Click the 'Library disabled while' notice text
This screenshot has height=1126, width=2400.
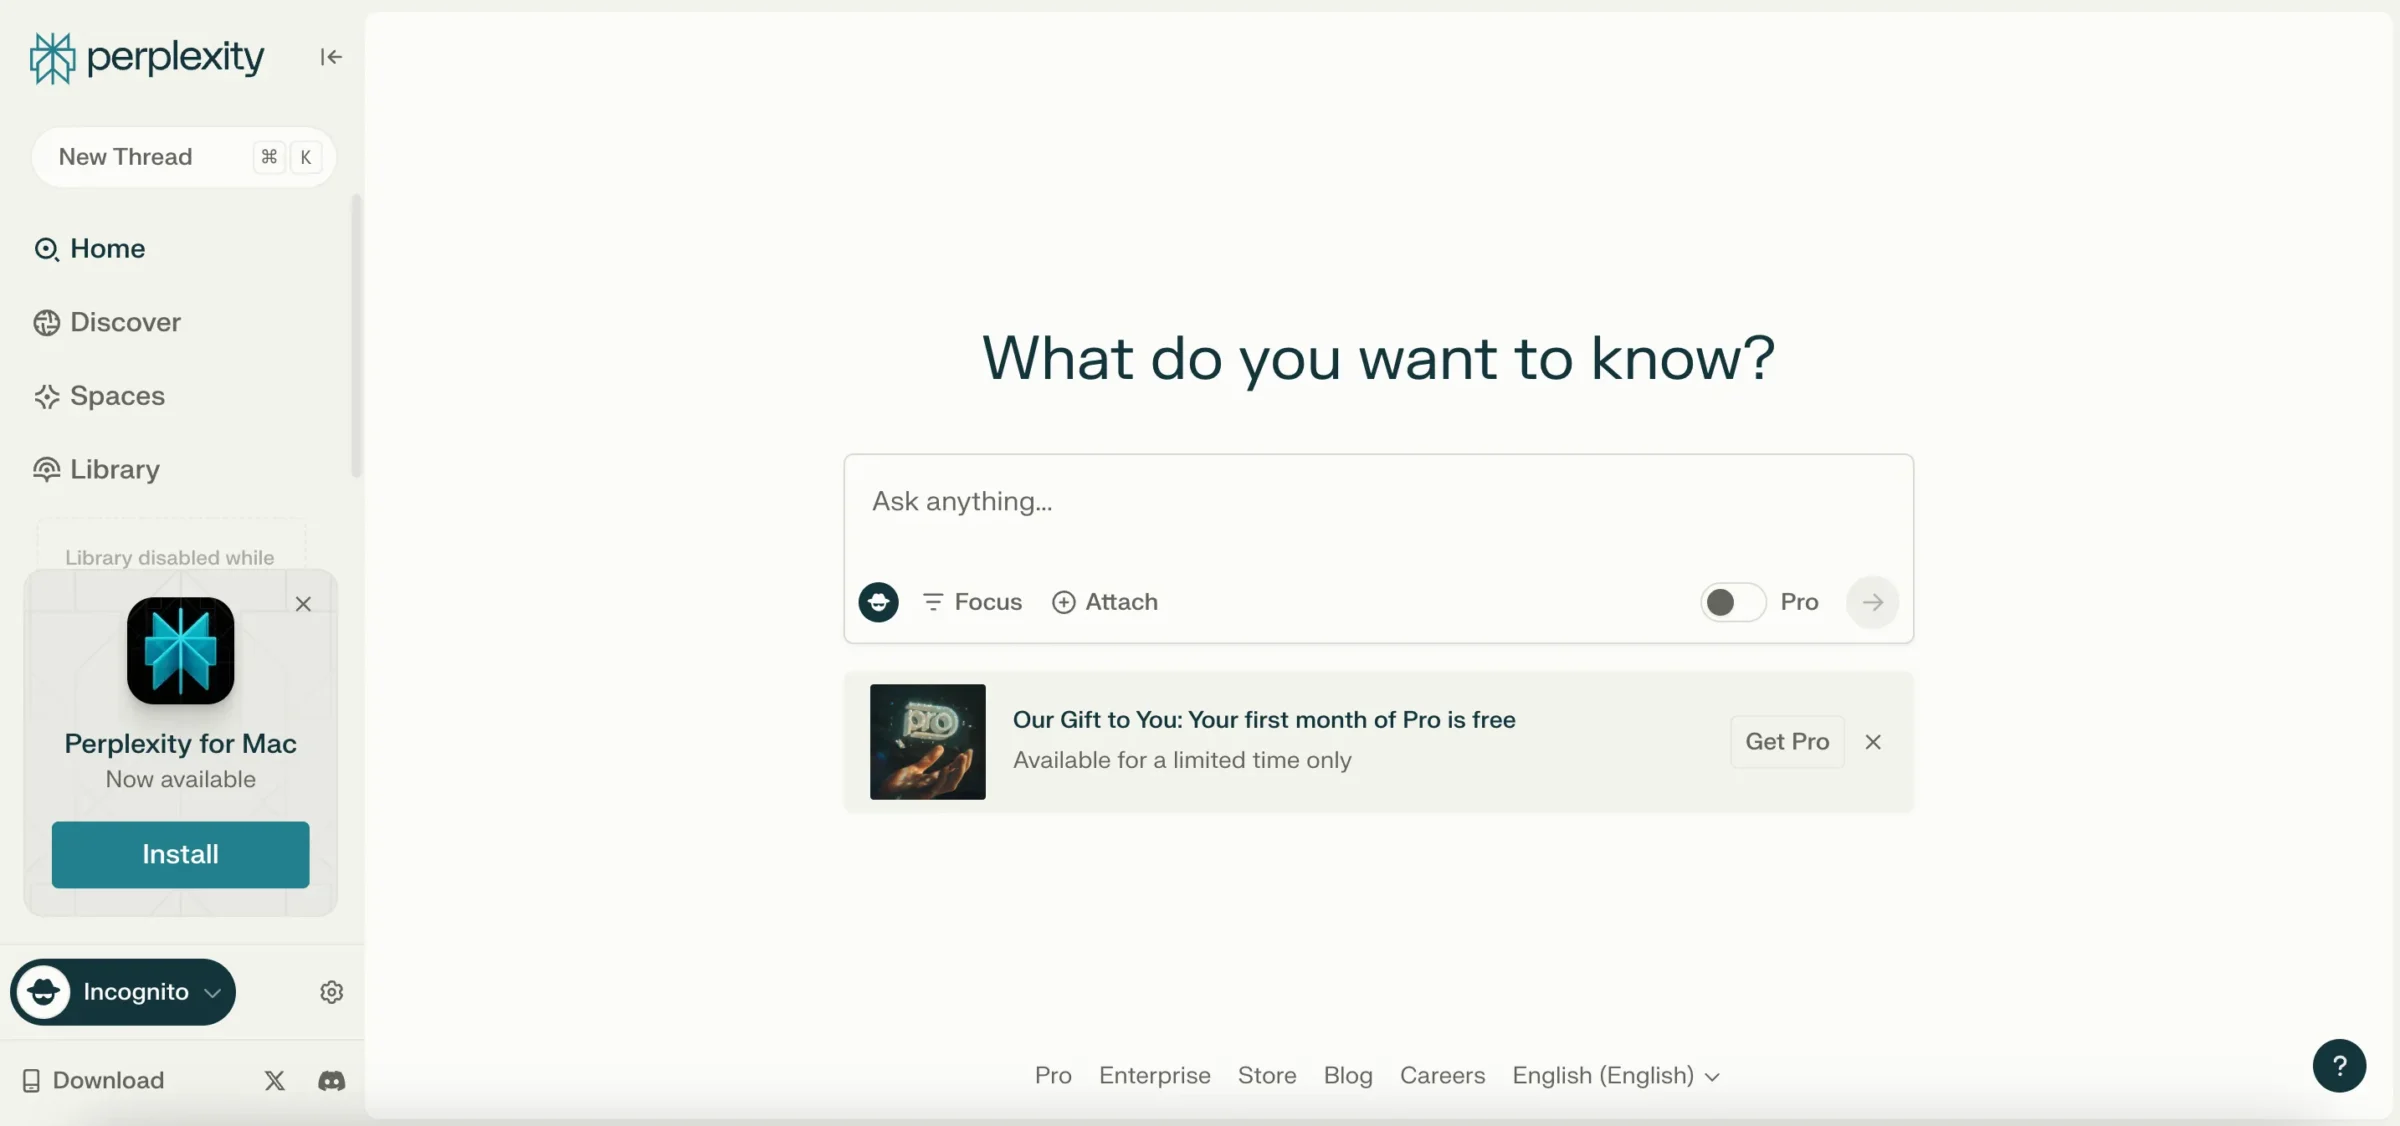pyautogui.click(x=170, y=558)
